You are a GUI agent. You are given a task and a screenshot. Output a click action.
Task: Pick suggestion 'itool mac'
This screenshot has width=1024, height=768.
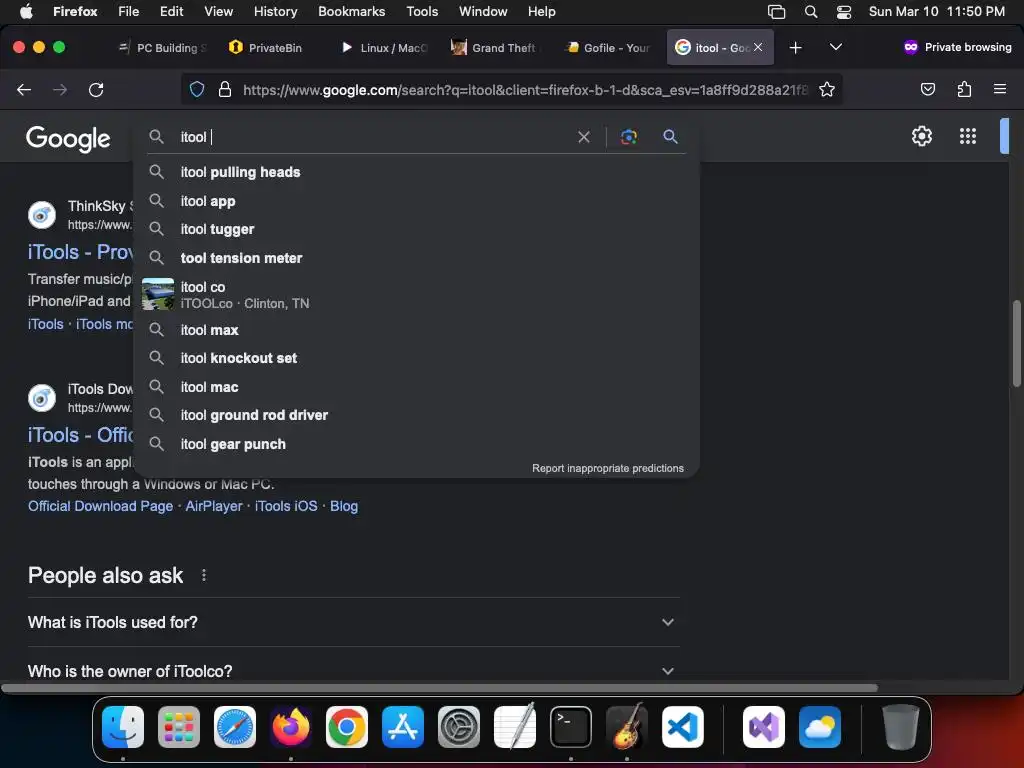(416, 387)
